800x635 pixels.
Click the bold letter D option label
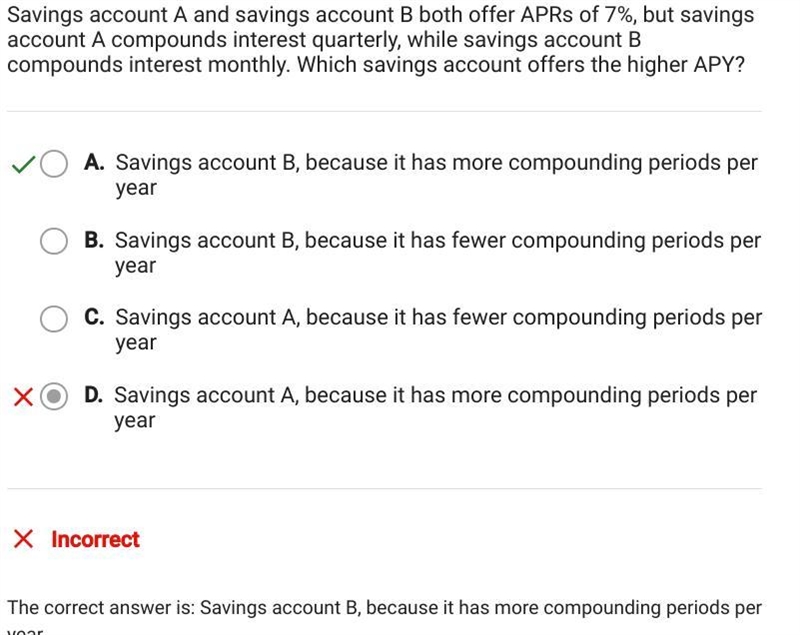tap(94, 395)
